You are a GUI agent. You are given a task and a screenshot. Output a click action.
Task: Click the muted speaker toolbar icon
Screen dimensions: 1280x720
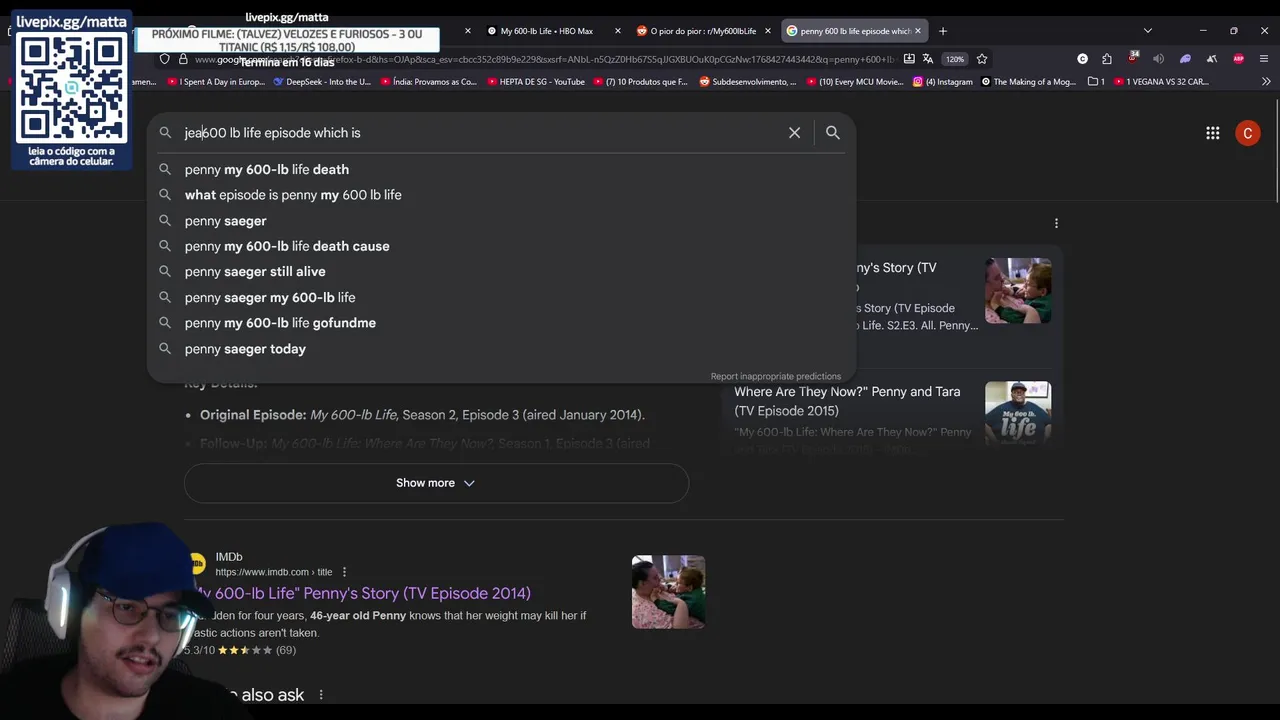[x=1159, y=59]
